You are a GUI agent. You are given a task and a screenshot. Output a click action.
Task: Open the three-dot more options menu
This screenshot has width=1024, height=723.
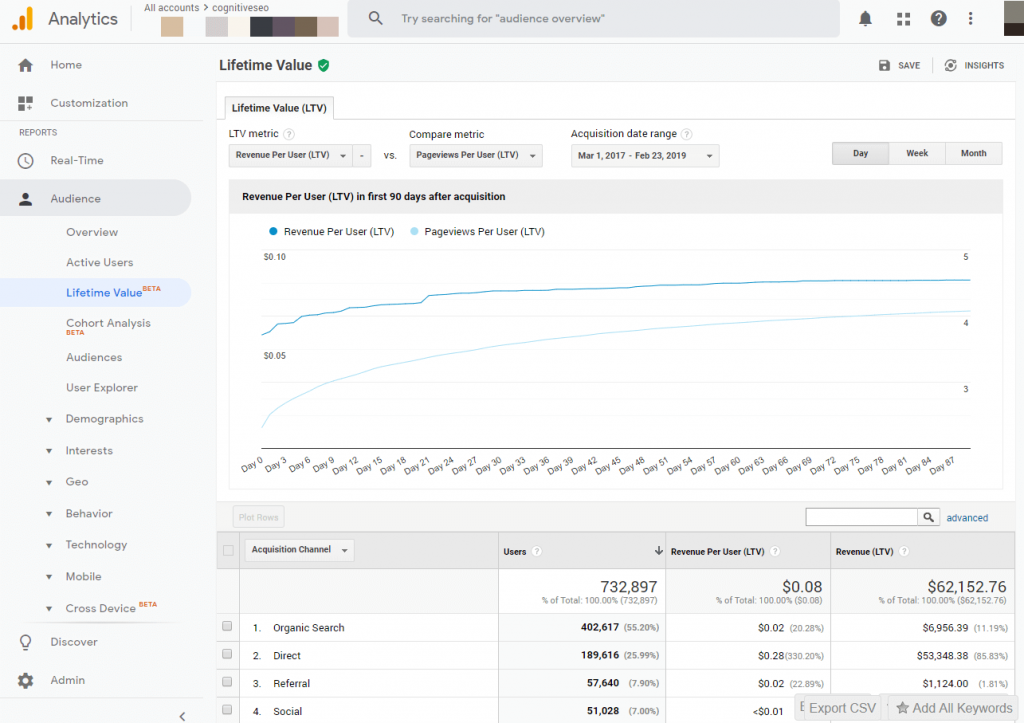tap(970, 19)
